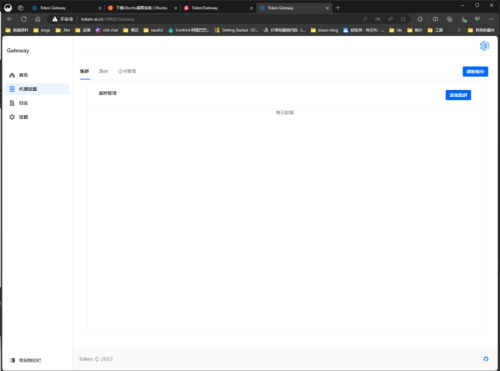The width and height of the screenshot is (500, 371).
Task: Click the GitHub icon in the footer
Action: pos(486,359)
